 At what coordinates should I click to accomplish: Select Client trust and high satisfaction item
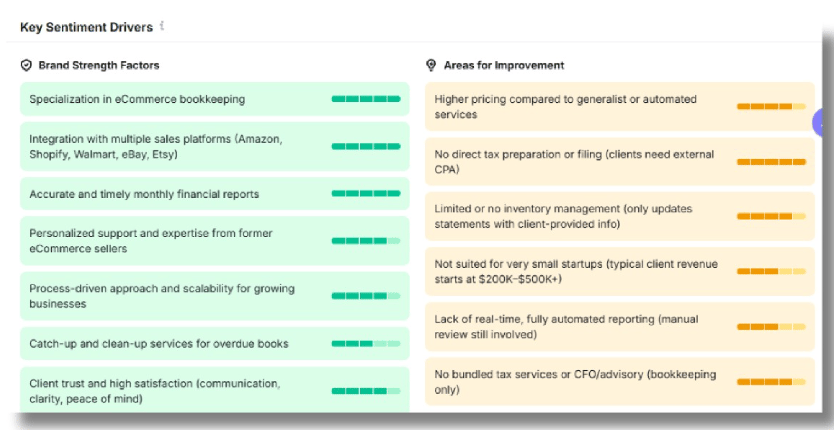[215, 391]
